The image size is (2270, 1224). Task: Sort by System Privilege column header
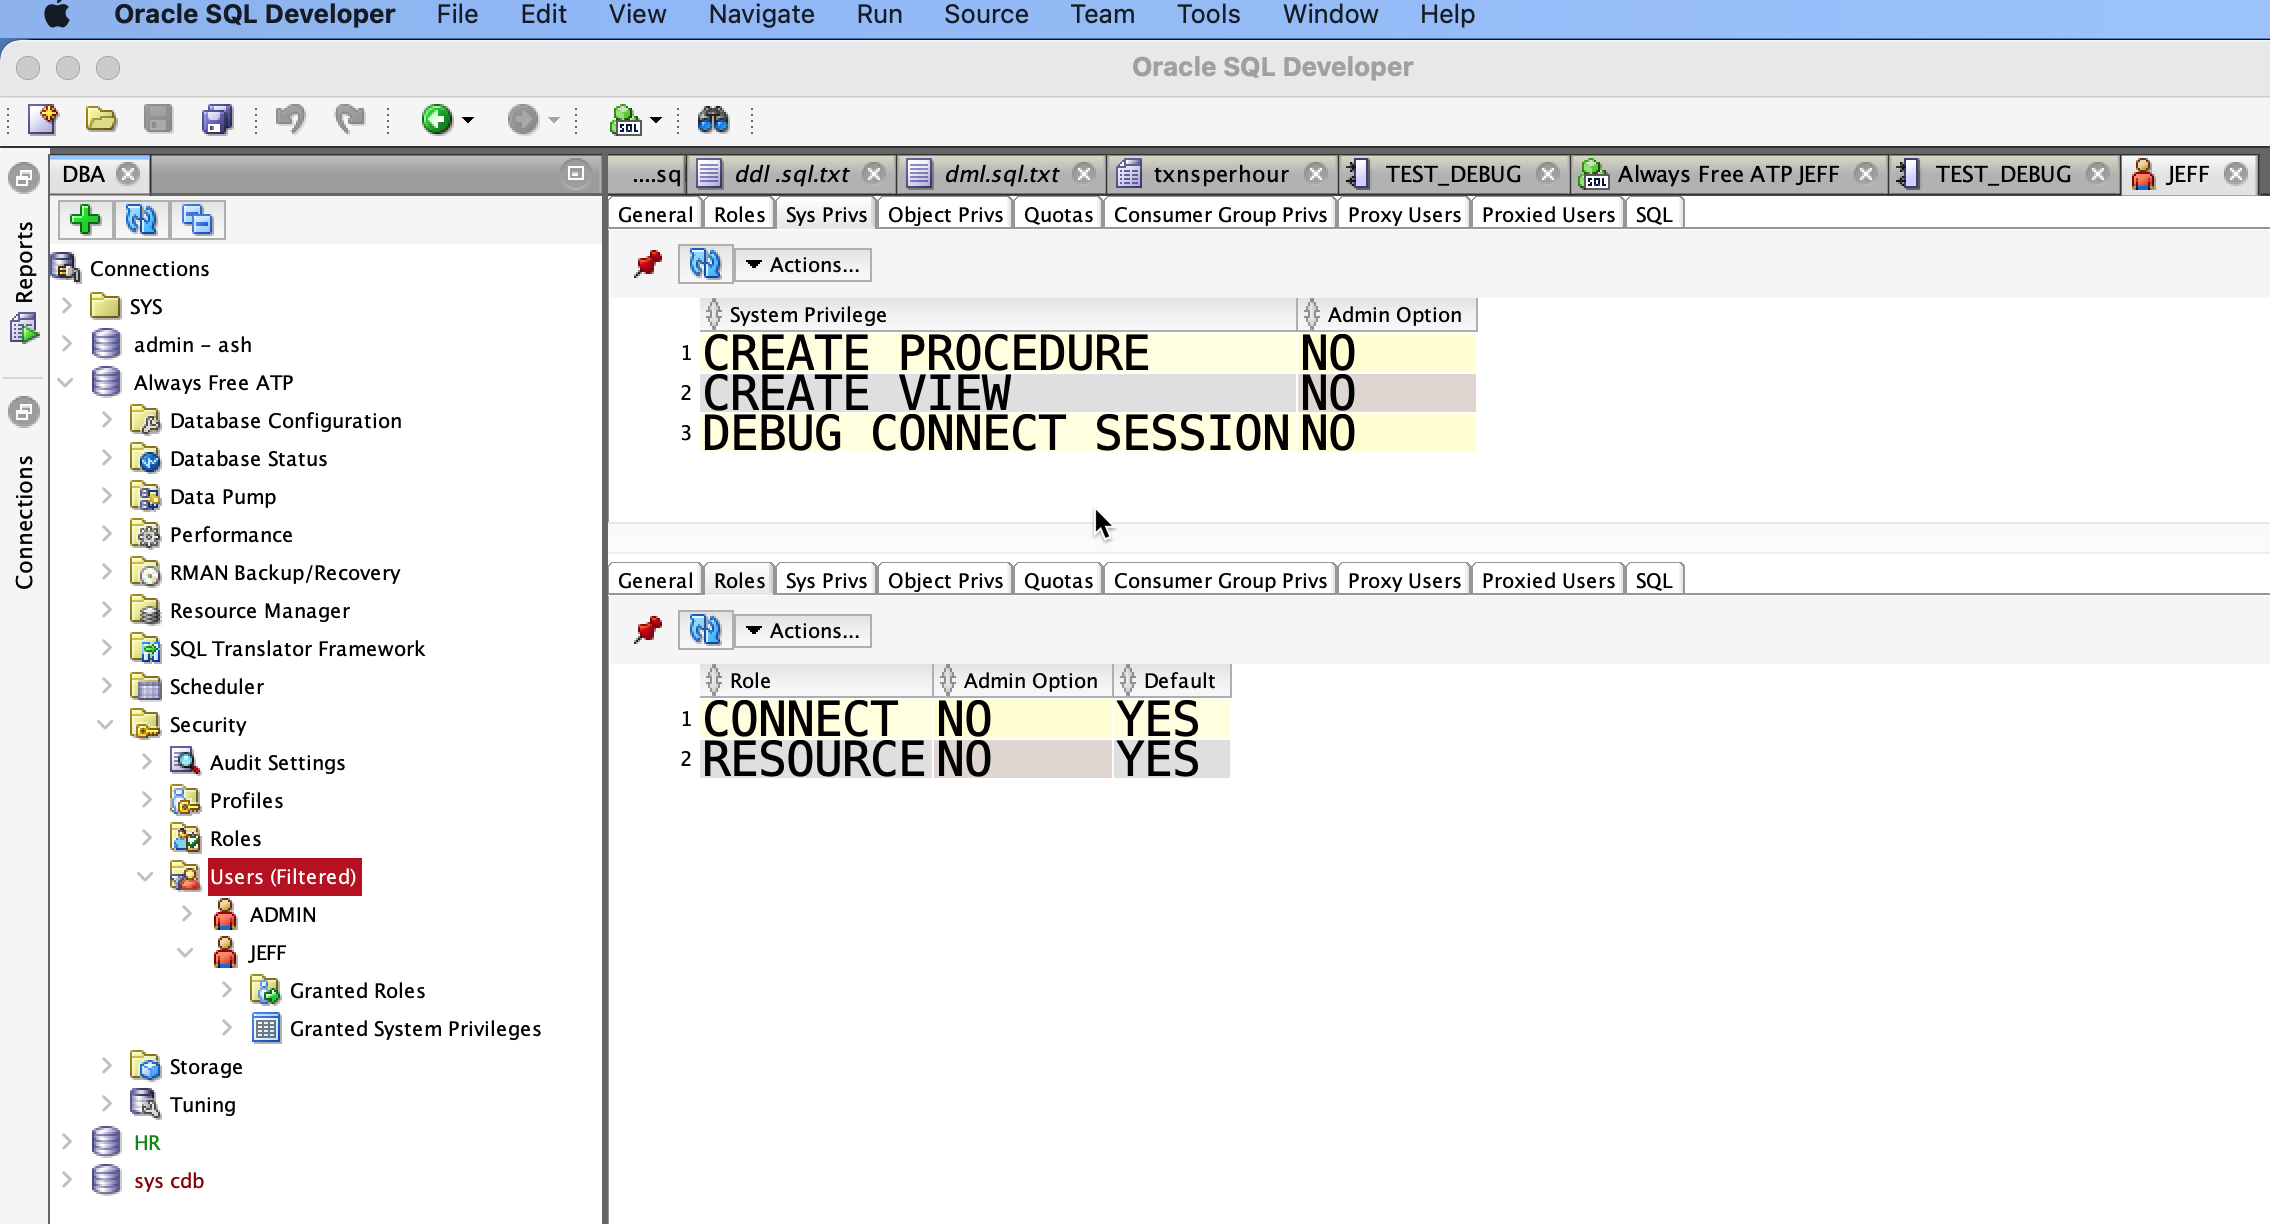pyautogui.click(x=998, y=315)
